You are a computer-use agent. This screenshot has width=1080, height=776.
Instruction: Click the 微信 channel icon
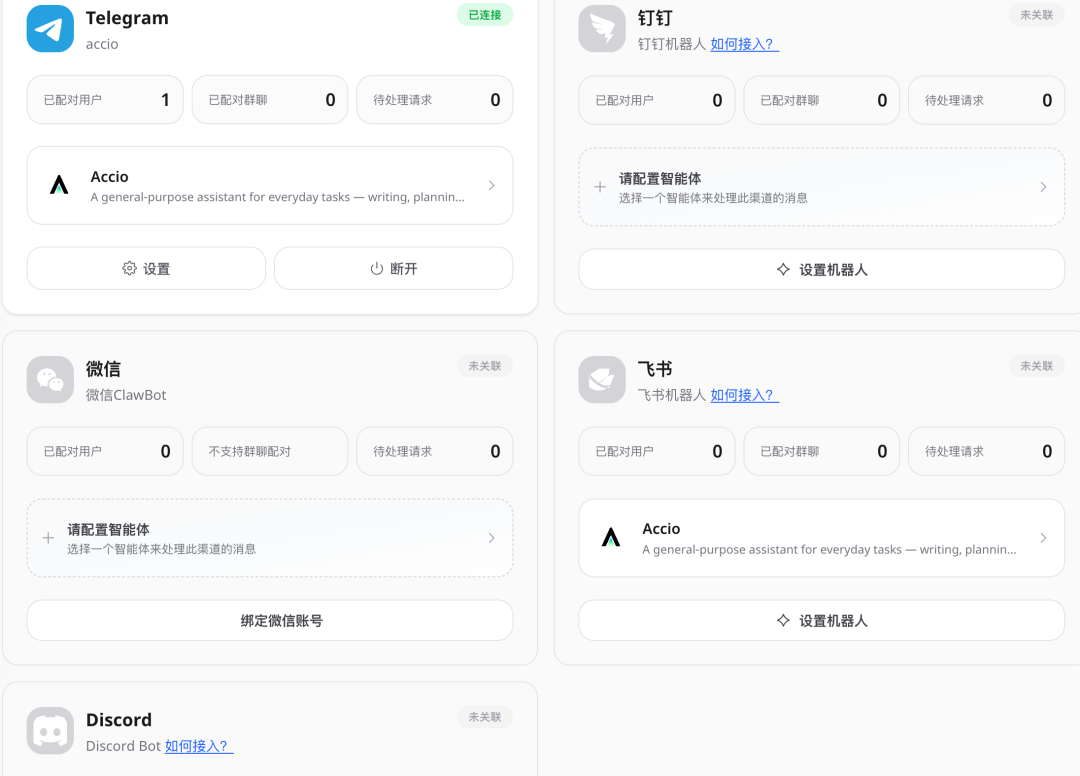[x=50, y=379]
